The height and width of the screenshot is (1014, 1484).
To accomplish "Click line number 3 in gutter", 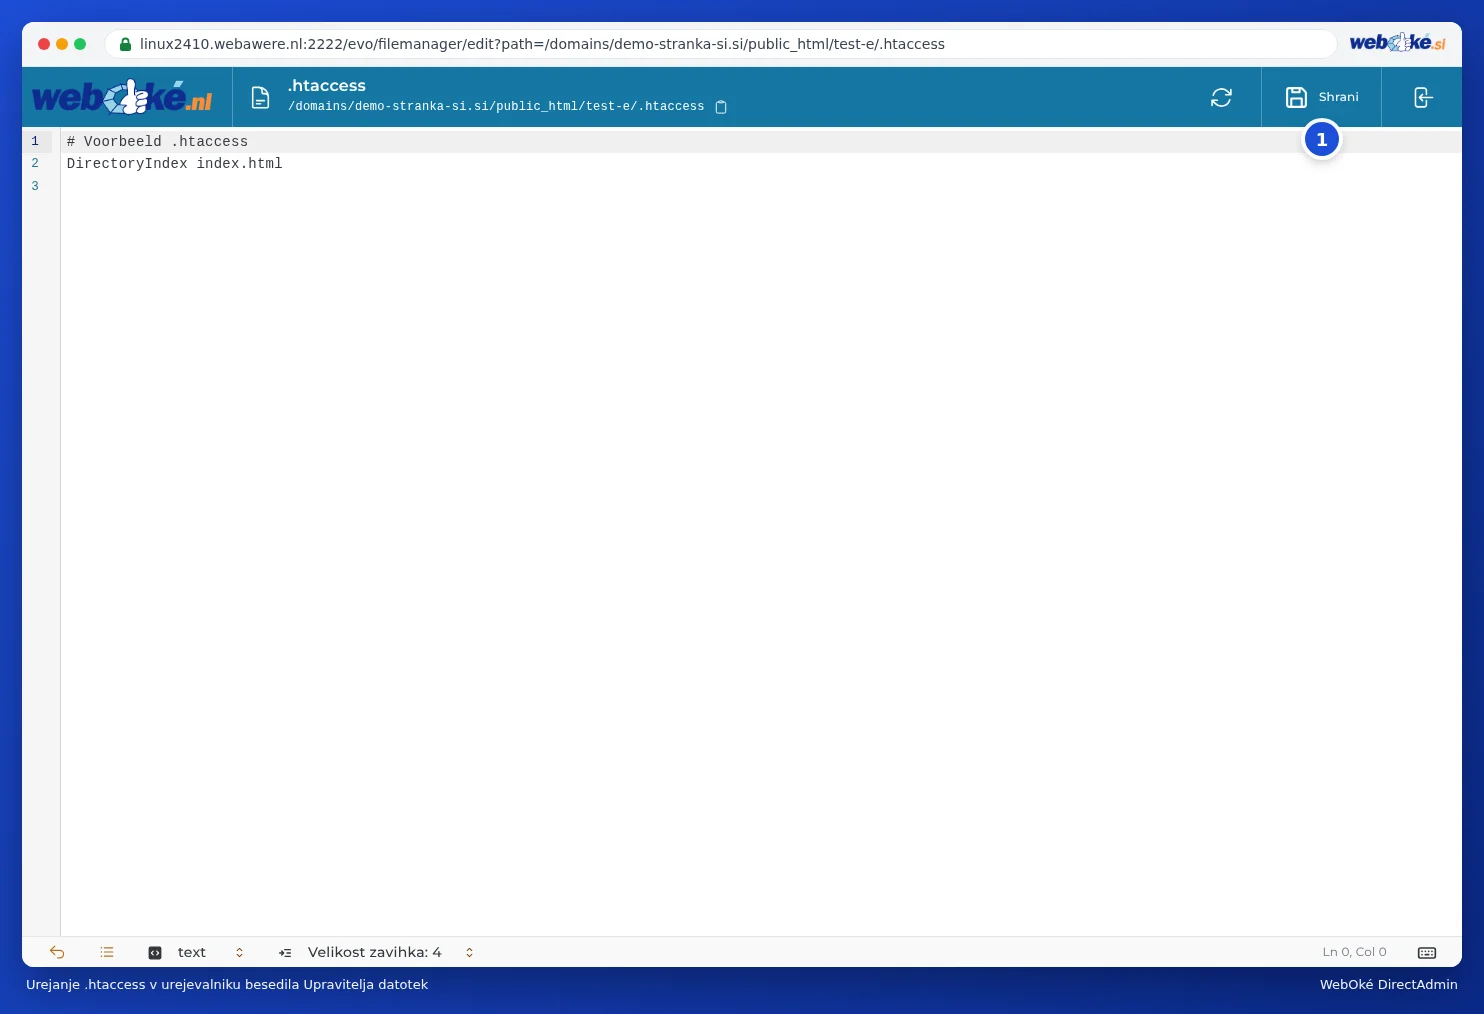I will click(35, 186).
